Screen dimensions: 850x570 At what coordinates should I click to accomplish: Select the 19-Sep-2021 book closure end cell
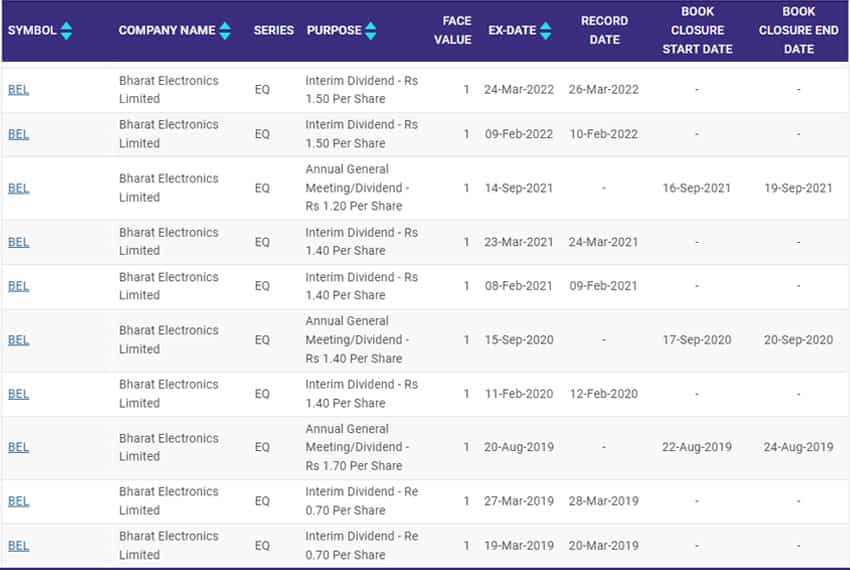[x=799, y=188]
